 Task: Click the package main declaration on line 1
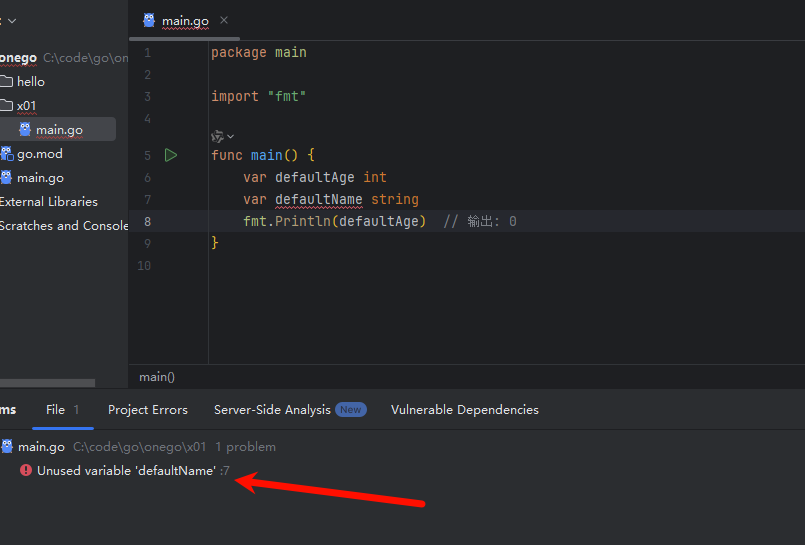259,52
